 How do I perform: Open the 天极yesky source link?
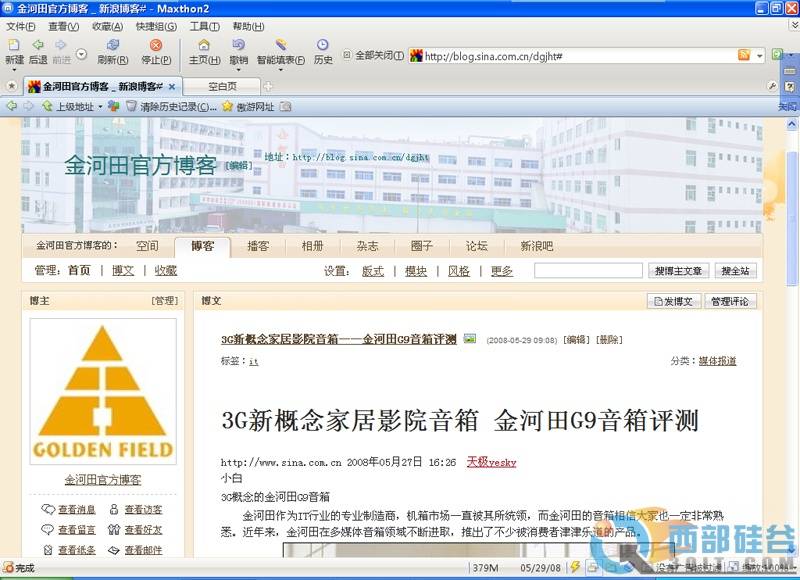[x=491, y=462]
